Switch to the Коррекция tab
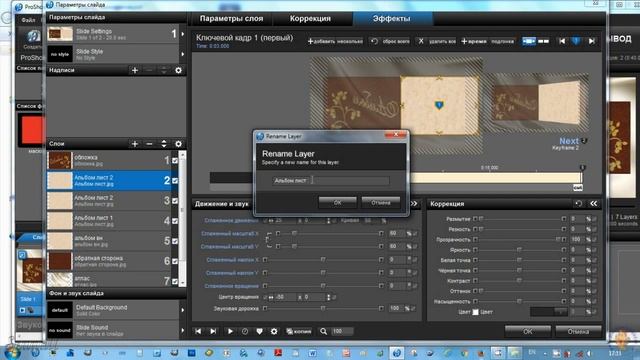The height and width of the screenshot is (360, 640). click(x=310, y=18)
